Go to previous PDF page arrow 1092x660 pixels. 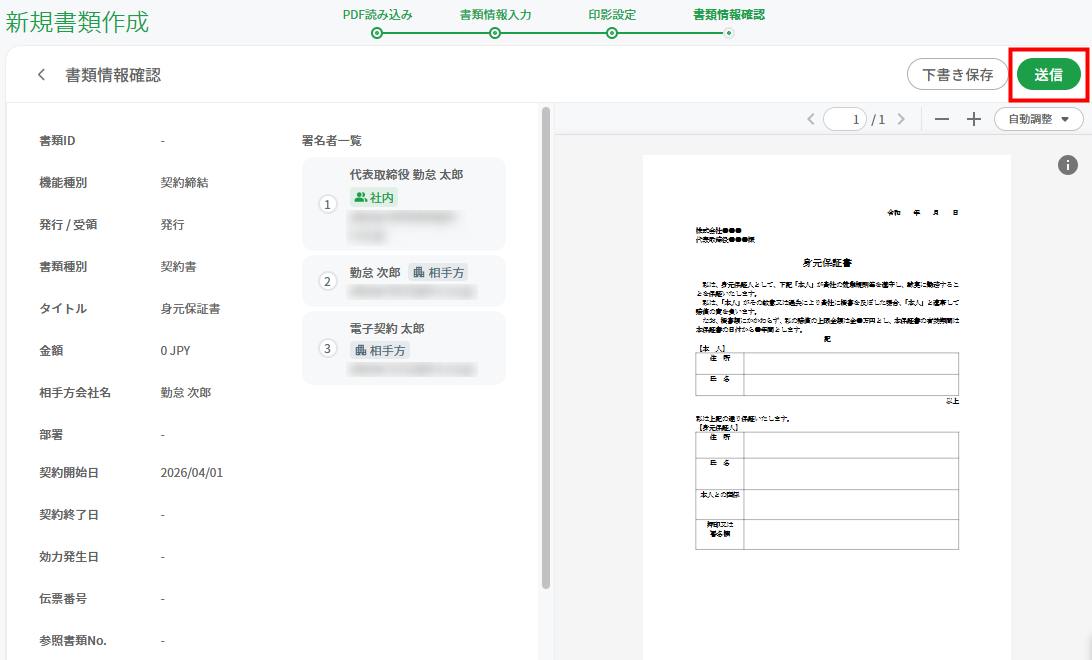[811, 119]
